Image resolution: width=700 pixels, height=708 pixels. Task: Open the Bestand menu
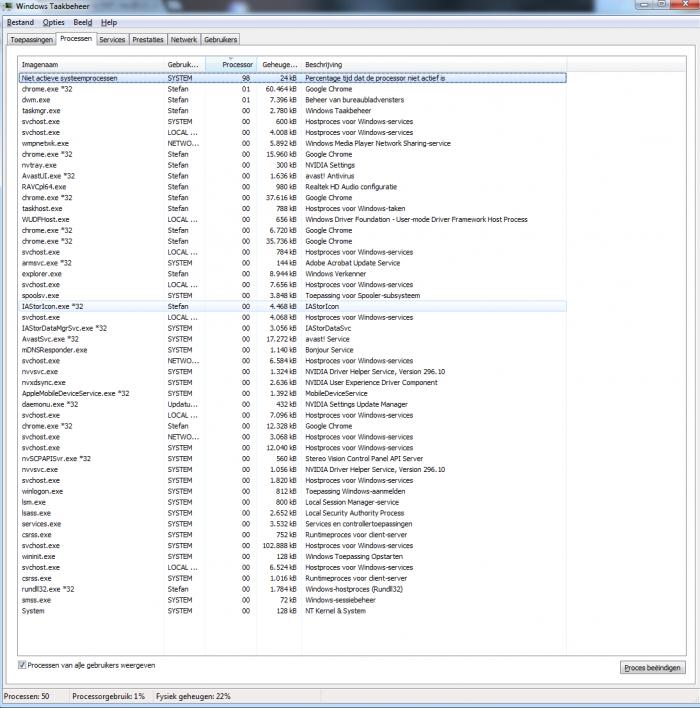point(20,23)
